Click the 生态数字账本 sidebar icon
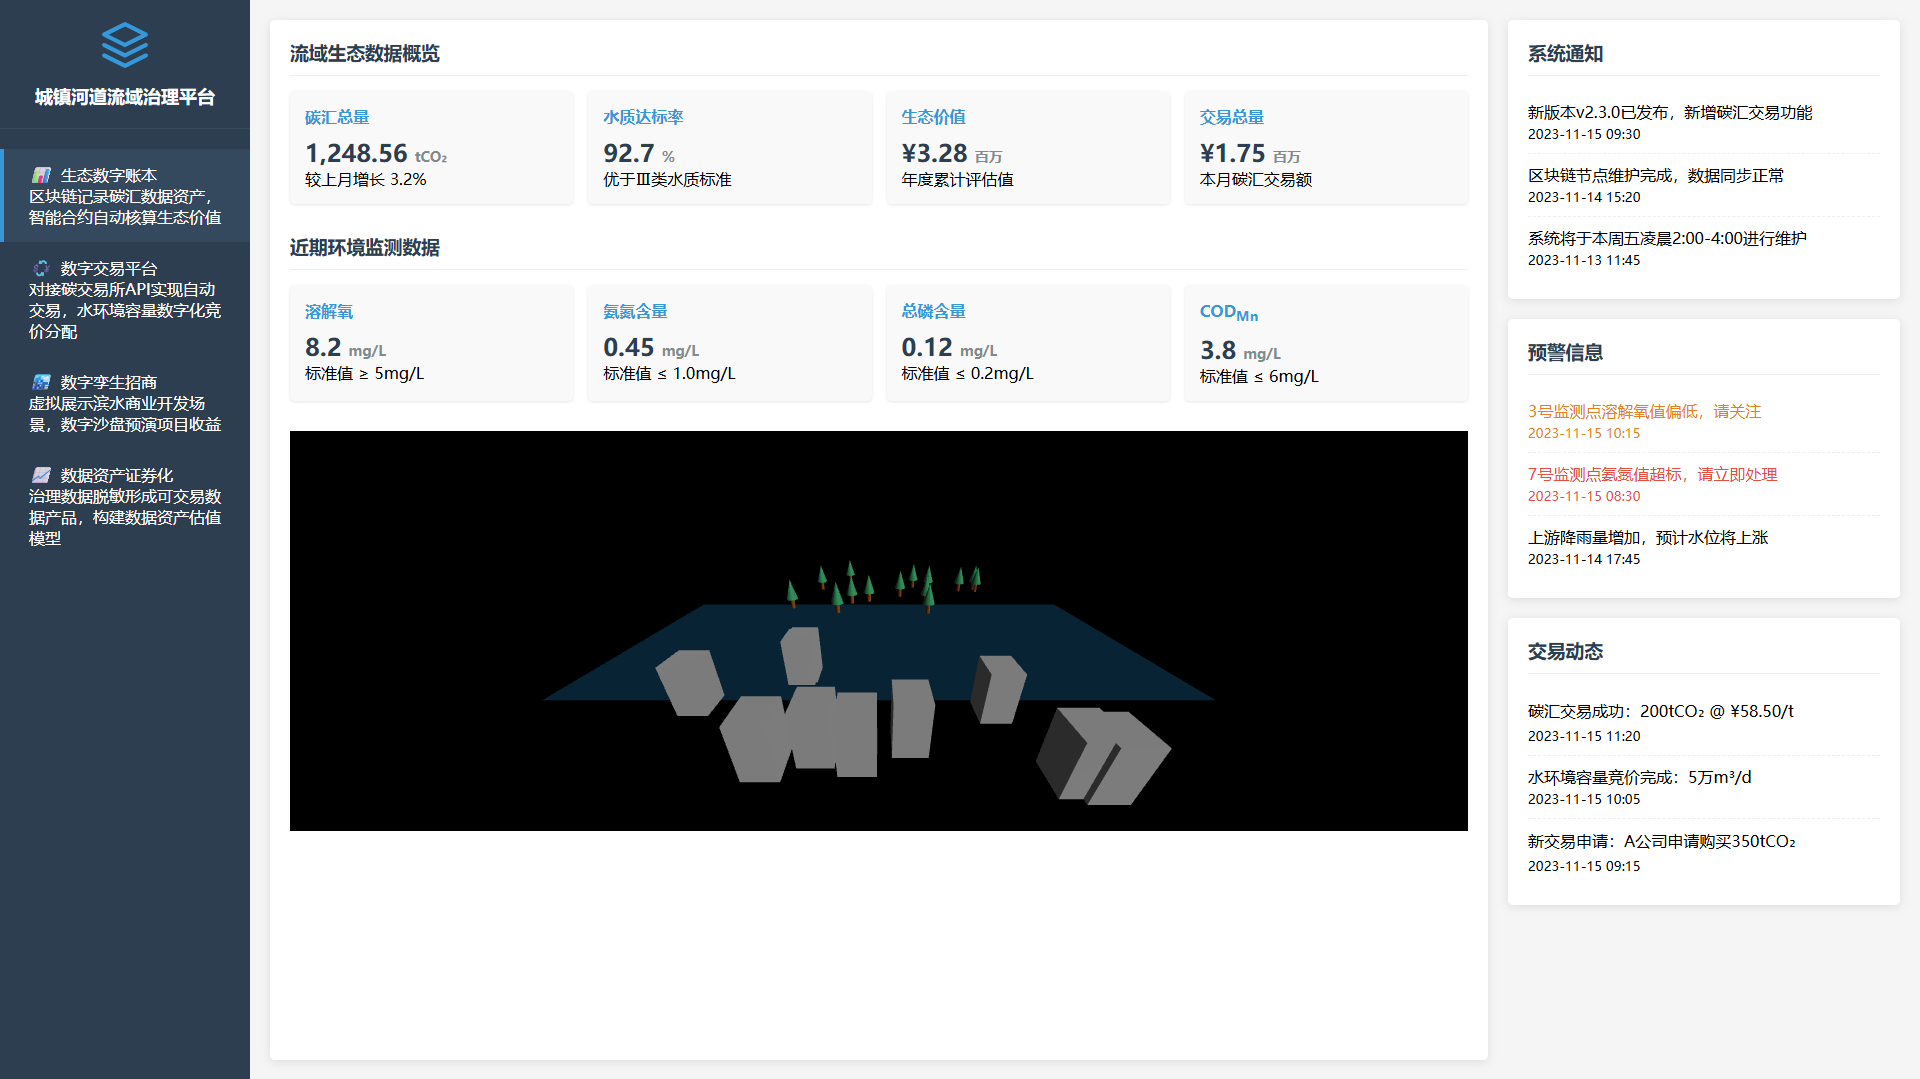Viewport: 1920px width, 1079px height. 41,175
